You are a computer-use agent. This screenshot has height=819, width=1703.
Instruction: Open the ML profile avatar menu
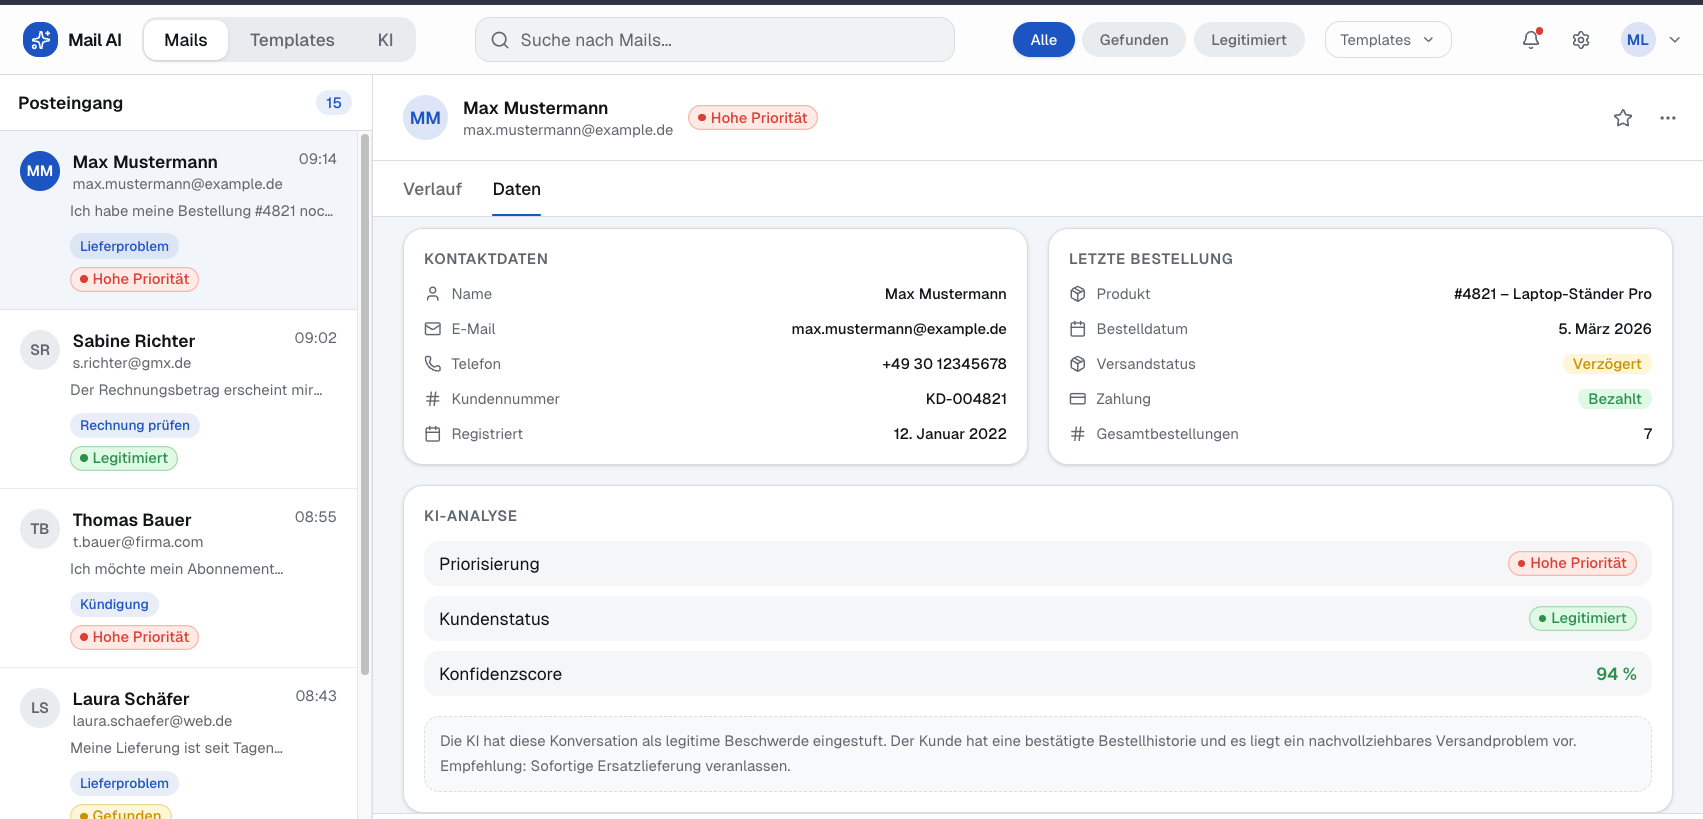coord(1637,40)
